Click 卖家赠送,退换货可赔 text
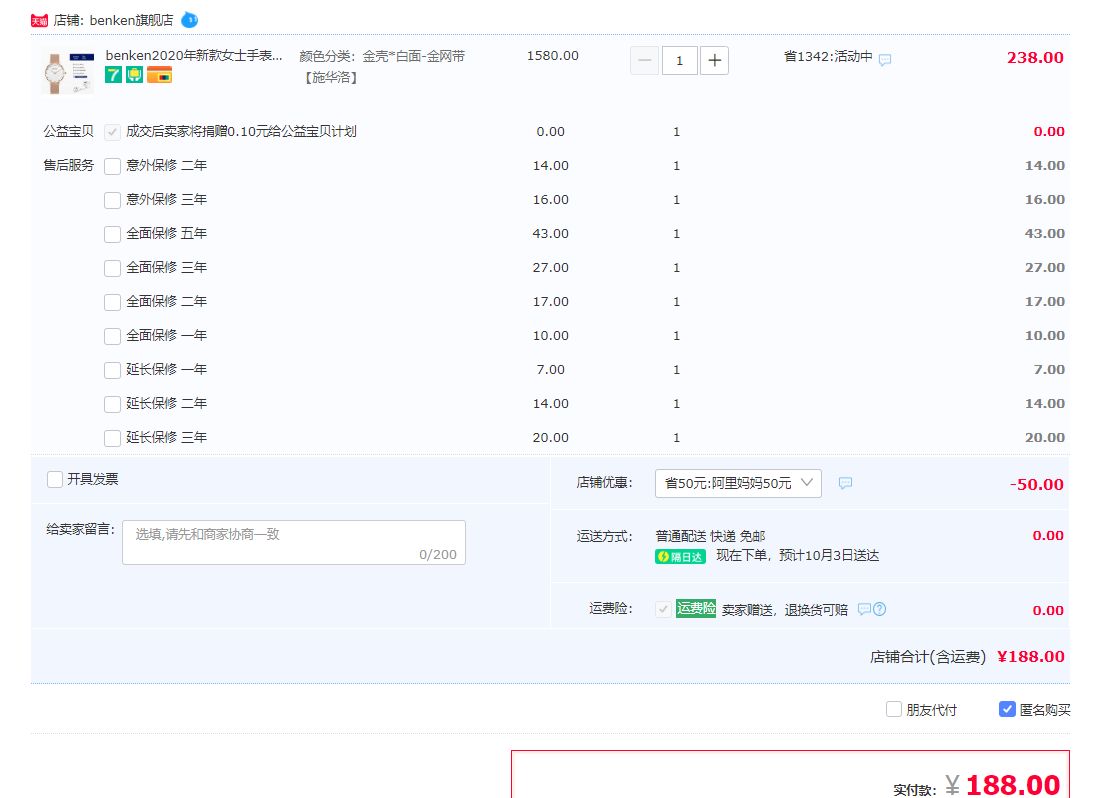This screenshot has width=1100, height=798. [785, 610]
